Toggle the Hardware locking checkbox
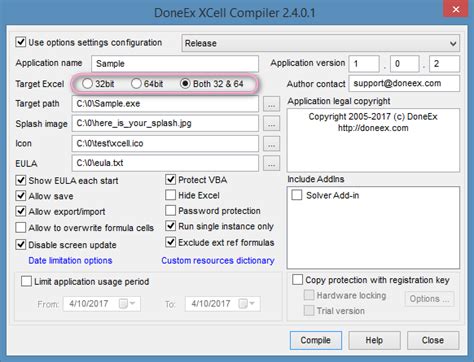 point(309,295)
